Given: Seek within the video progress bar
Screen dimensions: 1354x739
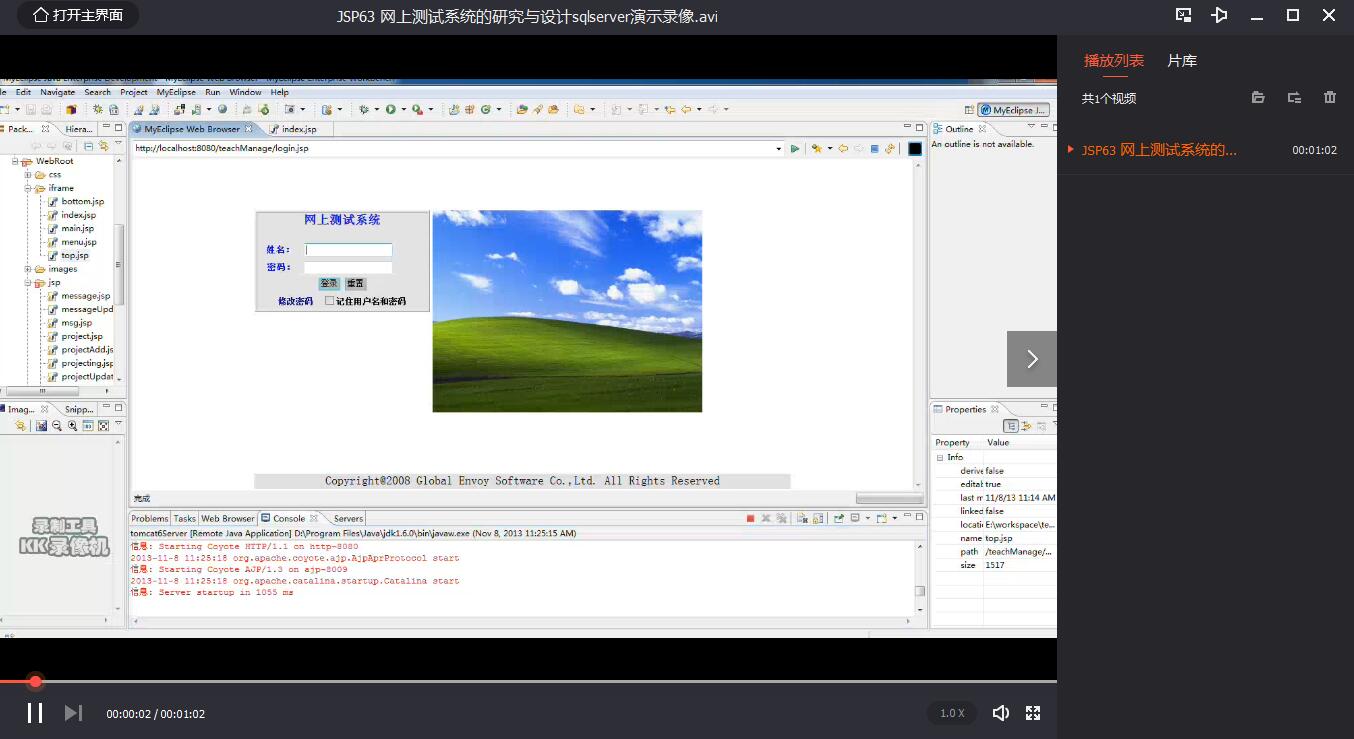Looking at the screenshot, I should tap(528, 681).
